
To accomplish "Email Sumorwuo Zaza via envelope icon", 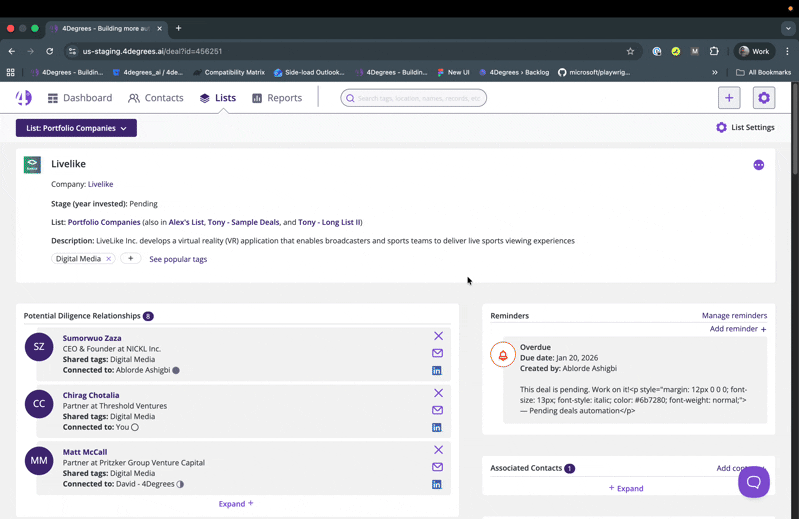I will (x=437, y=353).
